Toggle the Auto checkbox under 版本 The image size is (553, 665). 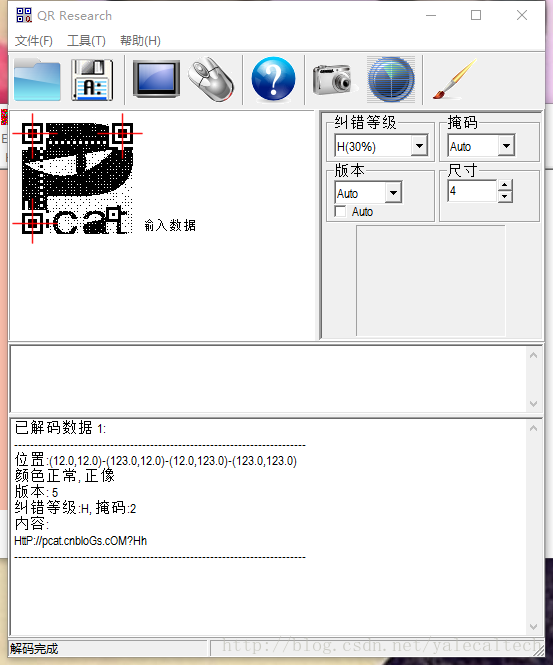[x=340, y=211]
